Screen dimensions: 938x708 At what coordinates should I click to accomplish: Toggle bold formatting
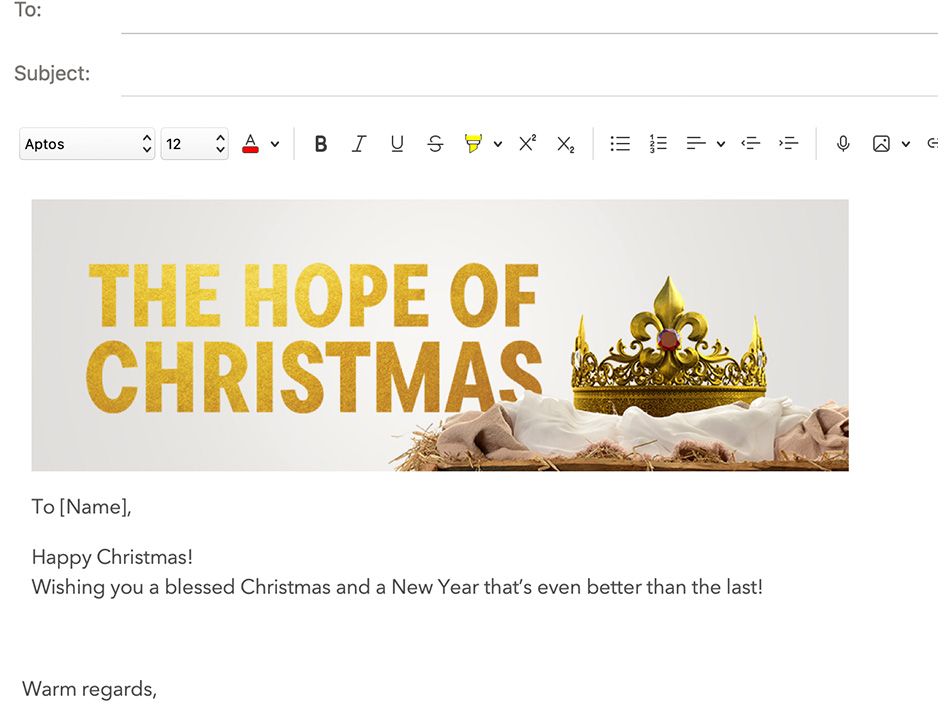(321, 144)
